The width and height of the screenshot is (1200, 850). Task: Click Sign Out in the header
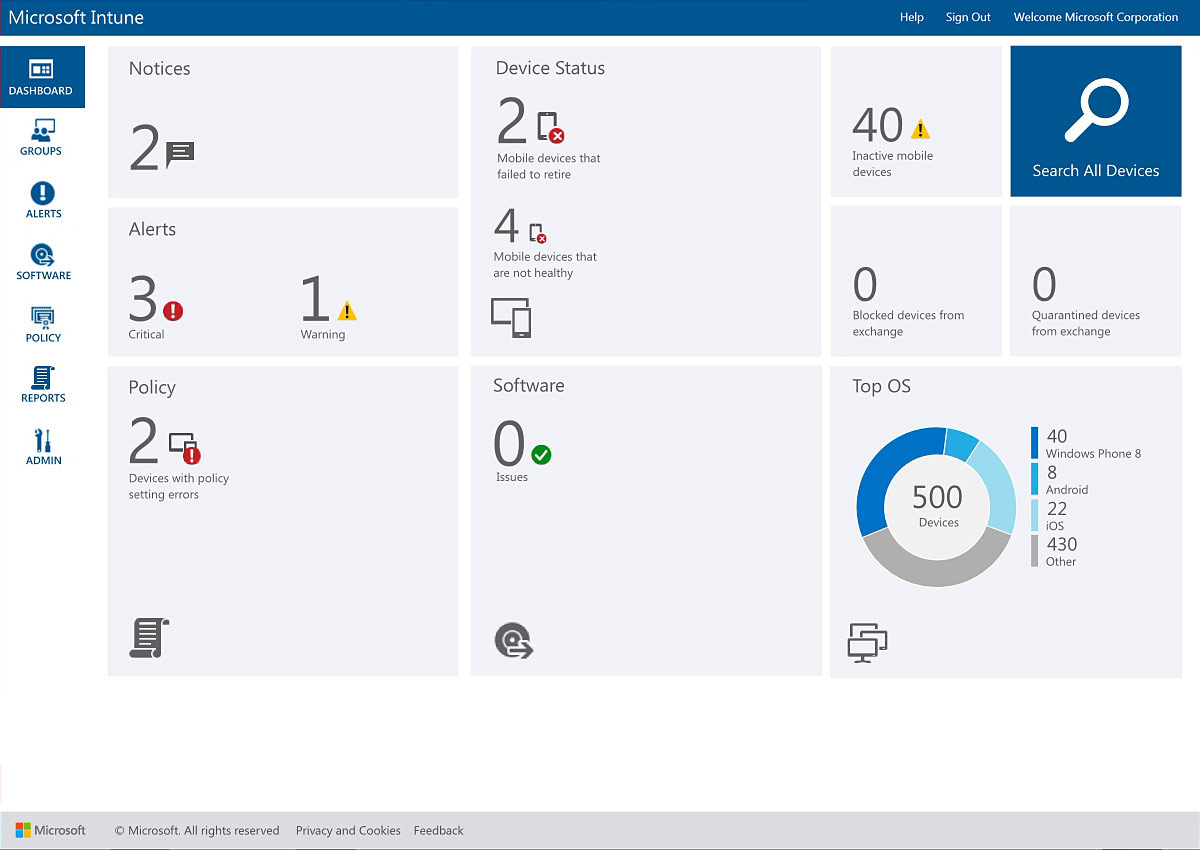pos(968,17)
